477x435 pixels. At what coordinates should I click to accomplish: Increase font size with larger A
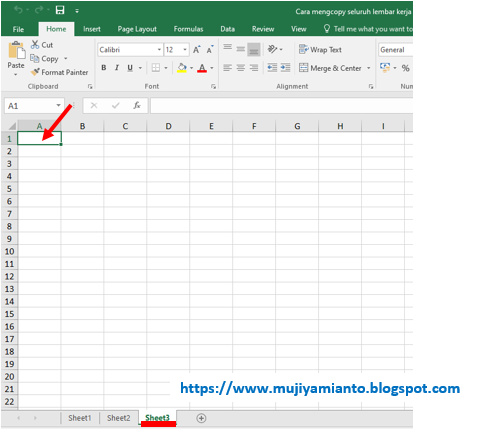[x=197, y=50]
